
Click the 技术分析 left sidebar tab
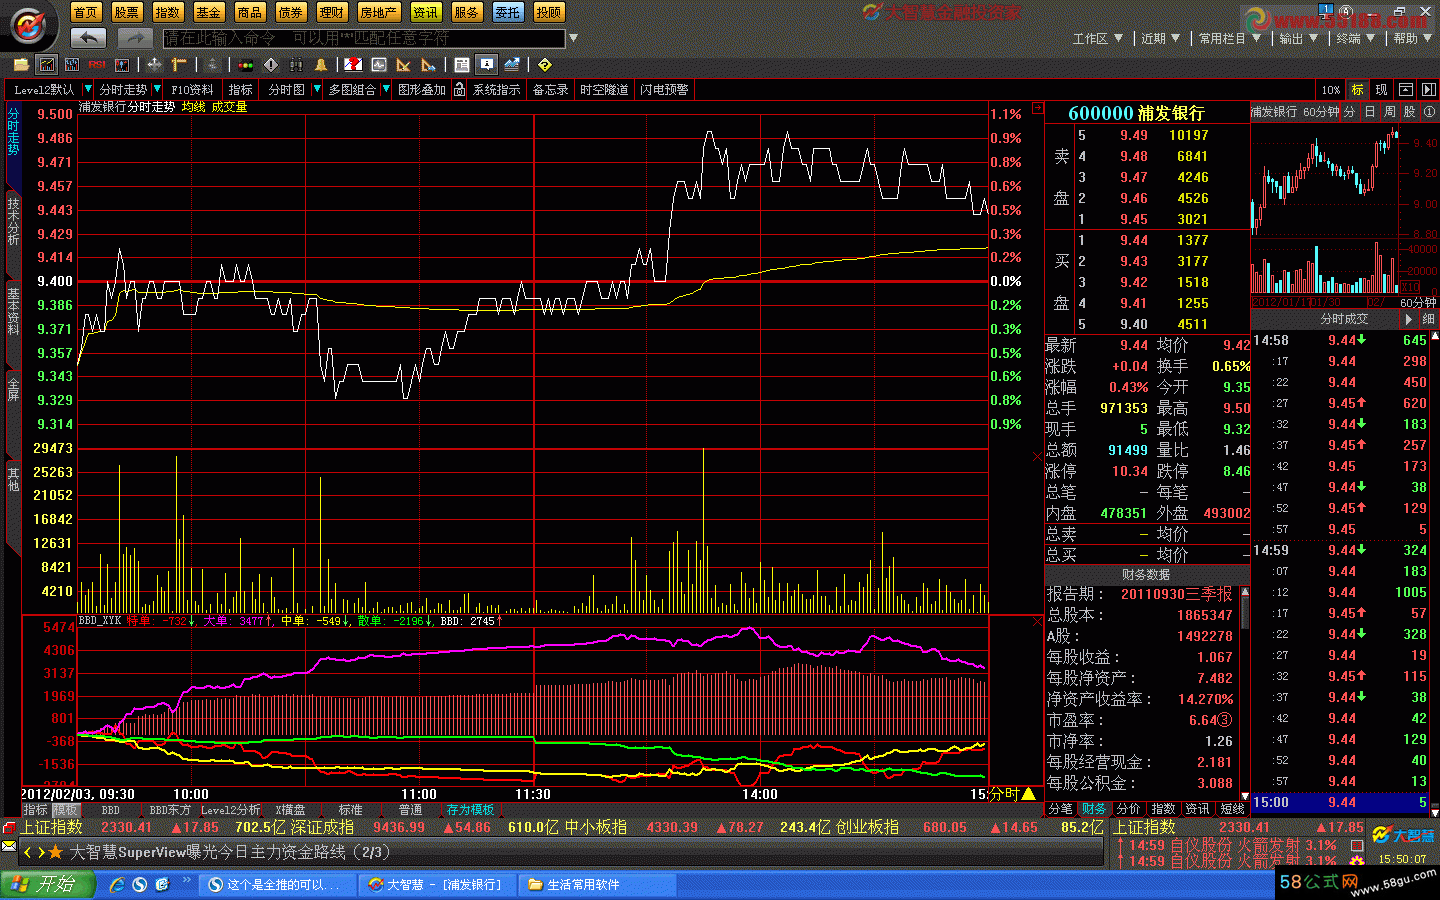coord(13,220)
